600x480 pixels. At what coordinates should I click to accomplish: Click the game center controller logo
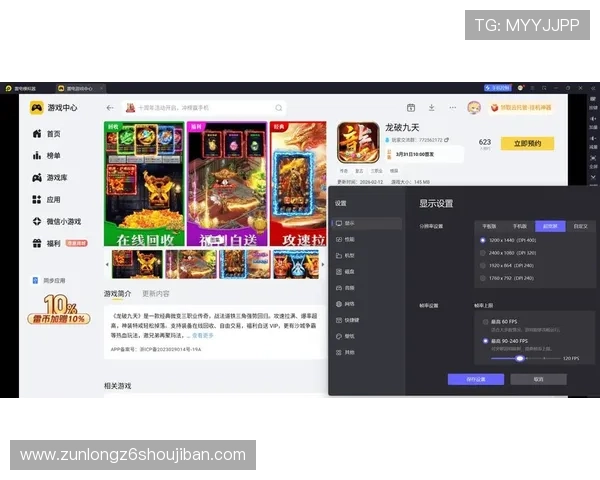coord(37,108)
